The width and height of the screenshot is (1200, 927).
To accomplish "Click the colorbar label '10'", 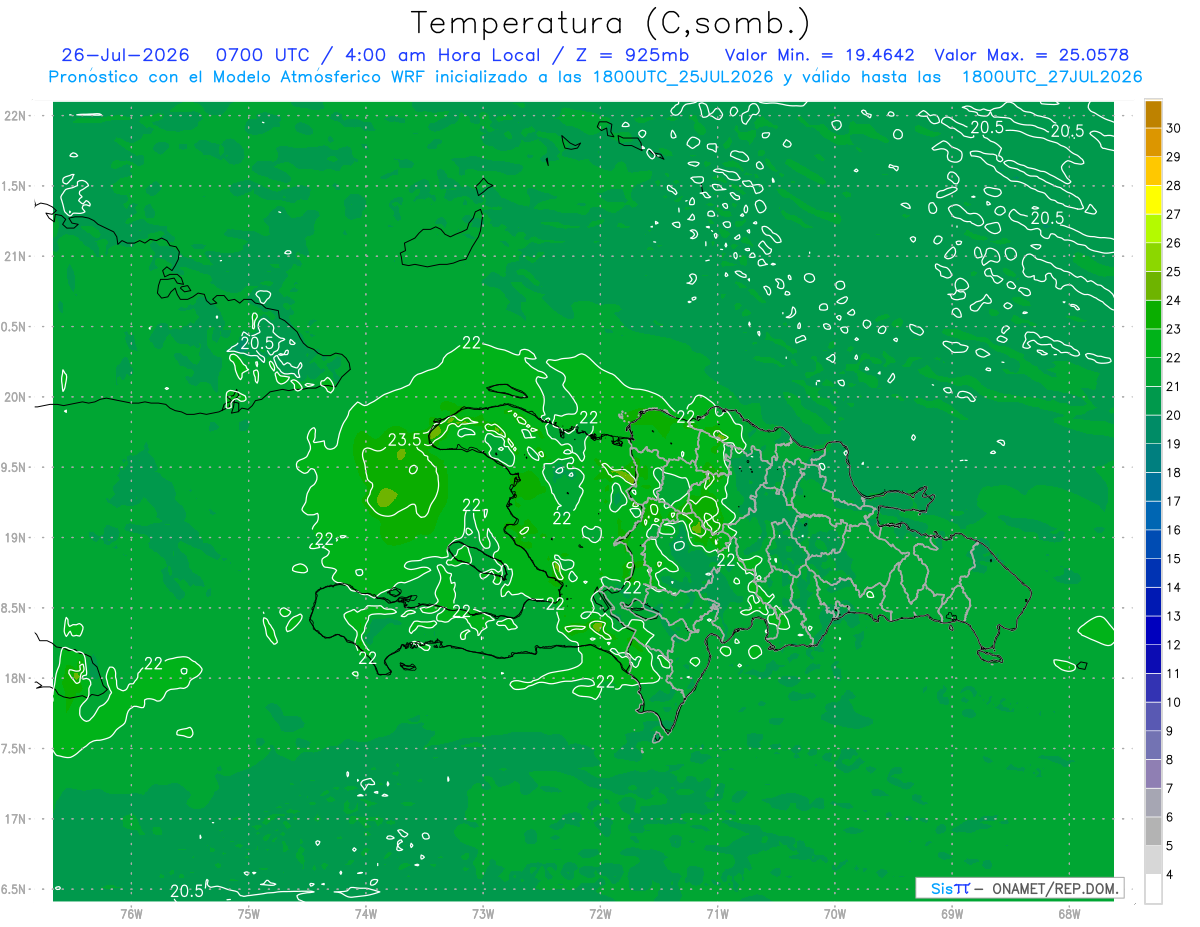I will pos(1174,702).
